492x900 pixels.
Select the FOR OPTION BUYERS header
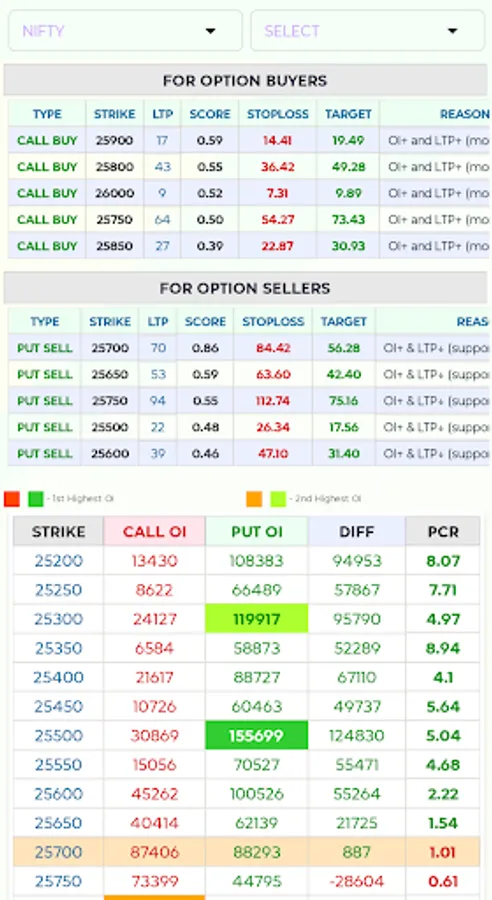[245, 80]
